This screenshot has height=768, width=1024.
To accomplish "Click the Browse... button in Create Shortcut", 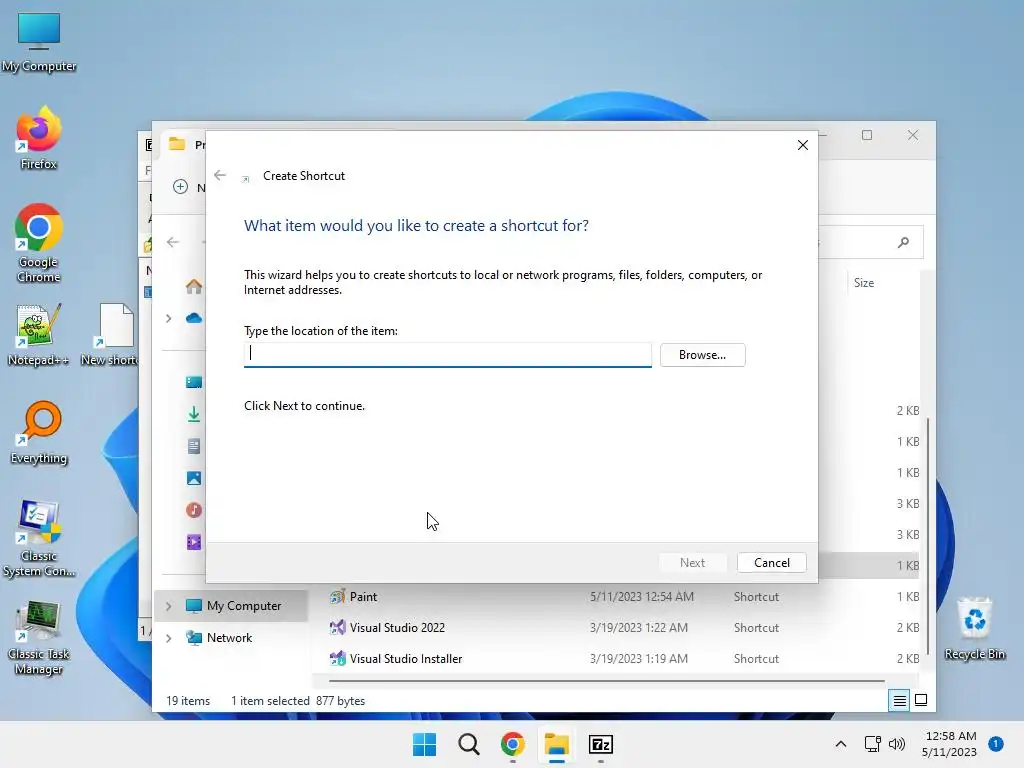I will coord(702,355).
